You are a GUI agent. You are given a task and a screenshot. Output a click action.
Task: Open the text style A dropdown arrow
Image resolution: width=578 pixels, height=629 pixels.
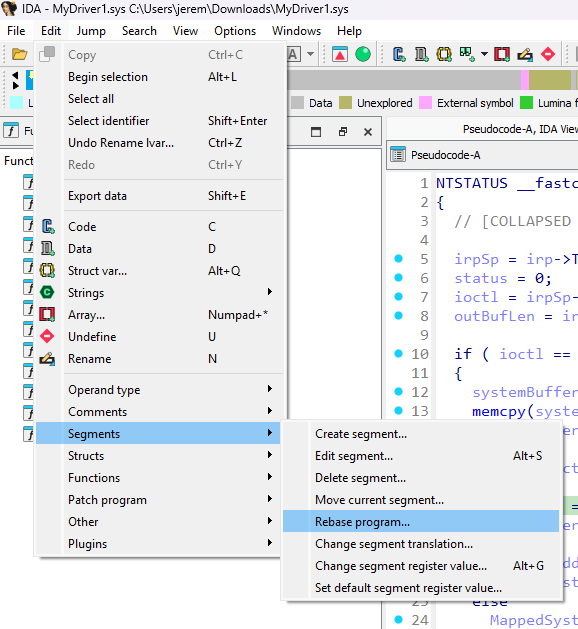pyautogui.click(x=310, y=54)
